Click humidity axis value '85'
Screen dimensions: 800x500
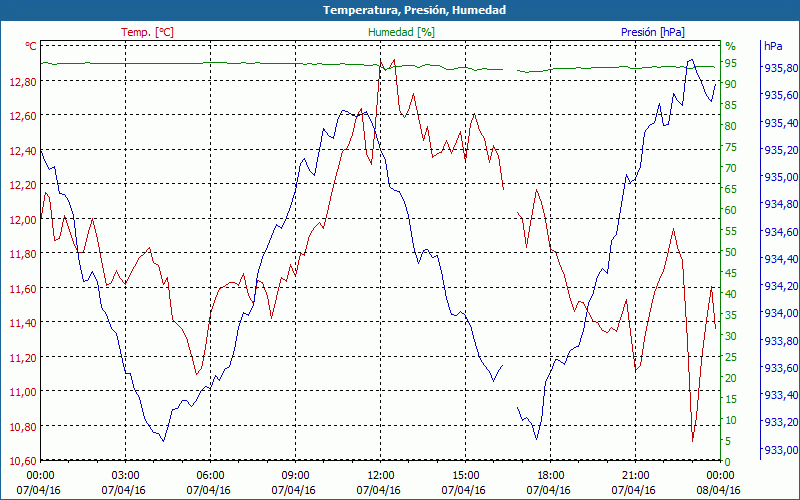[x=731, y=105]
